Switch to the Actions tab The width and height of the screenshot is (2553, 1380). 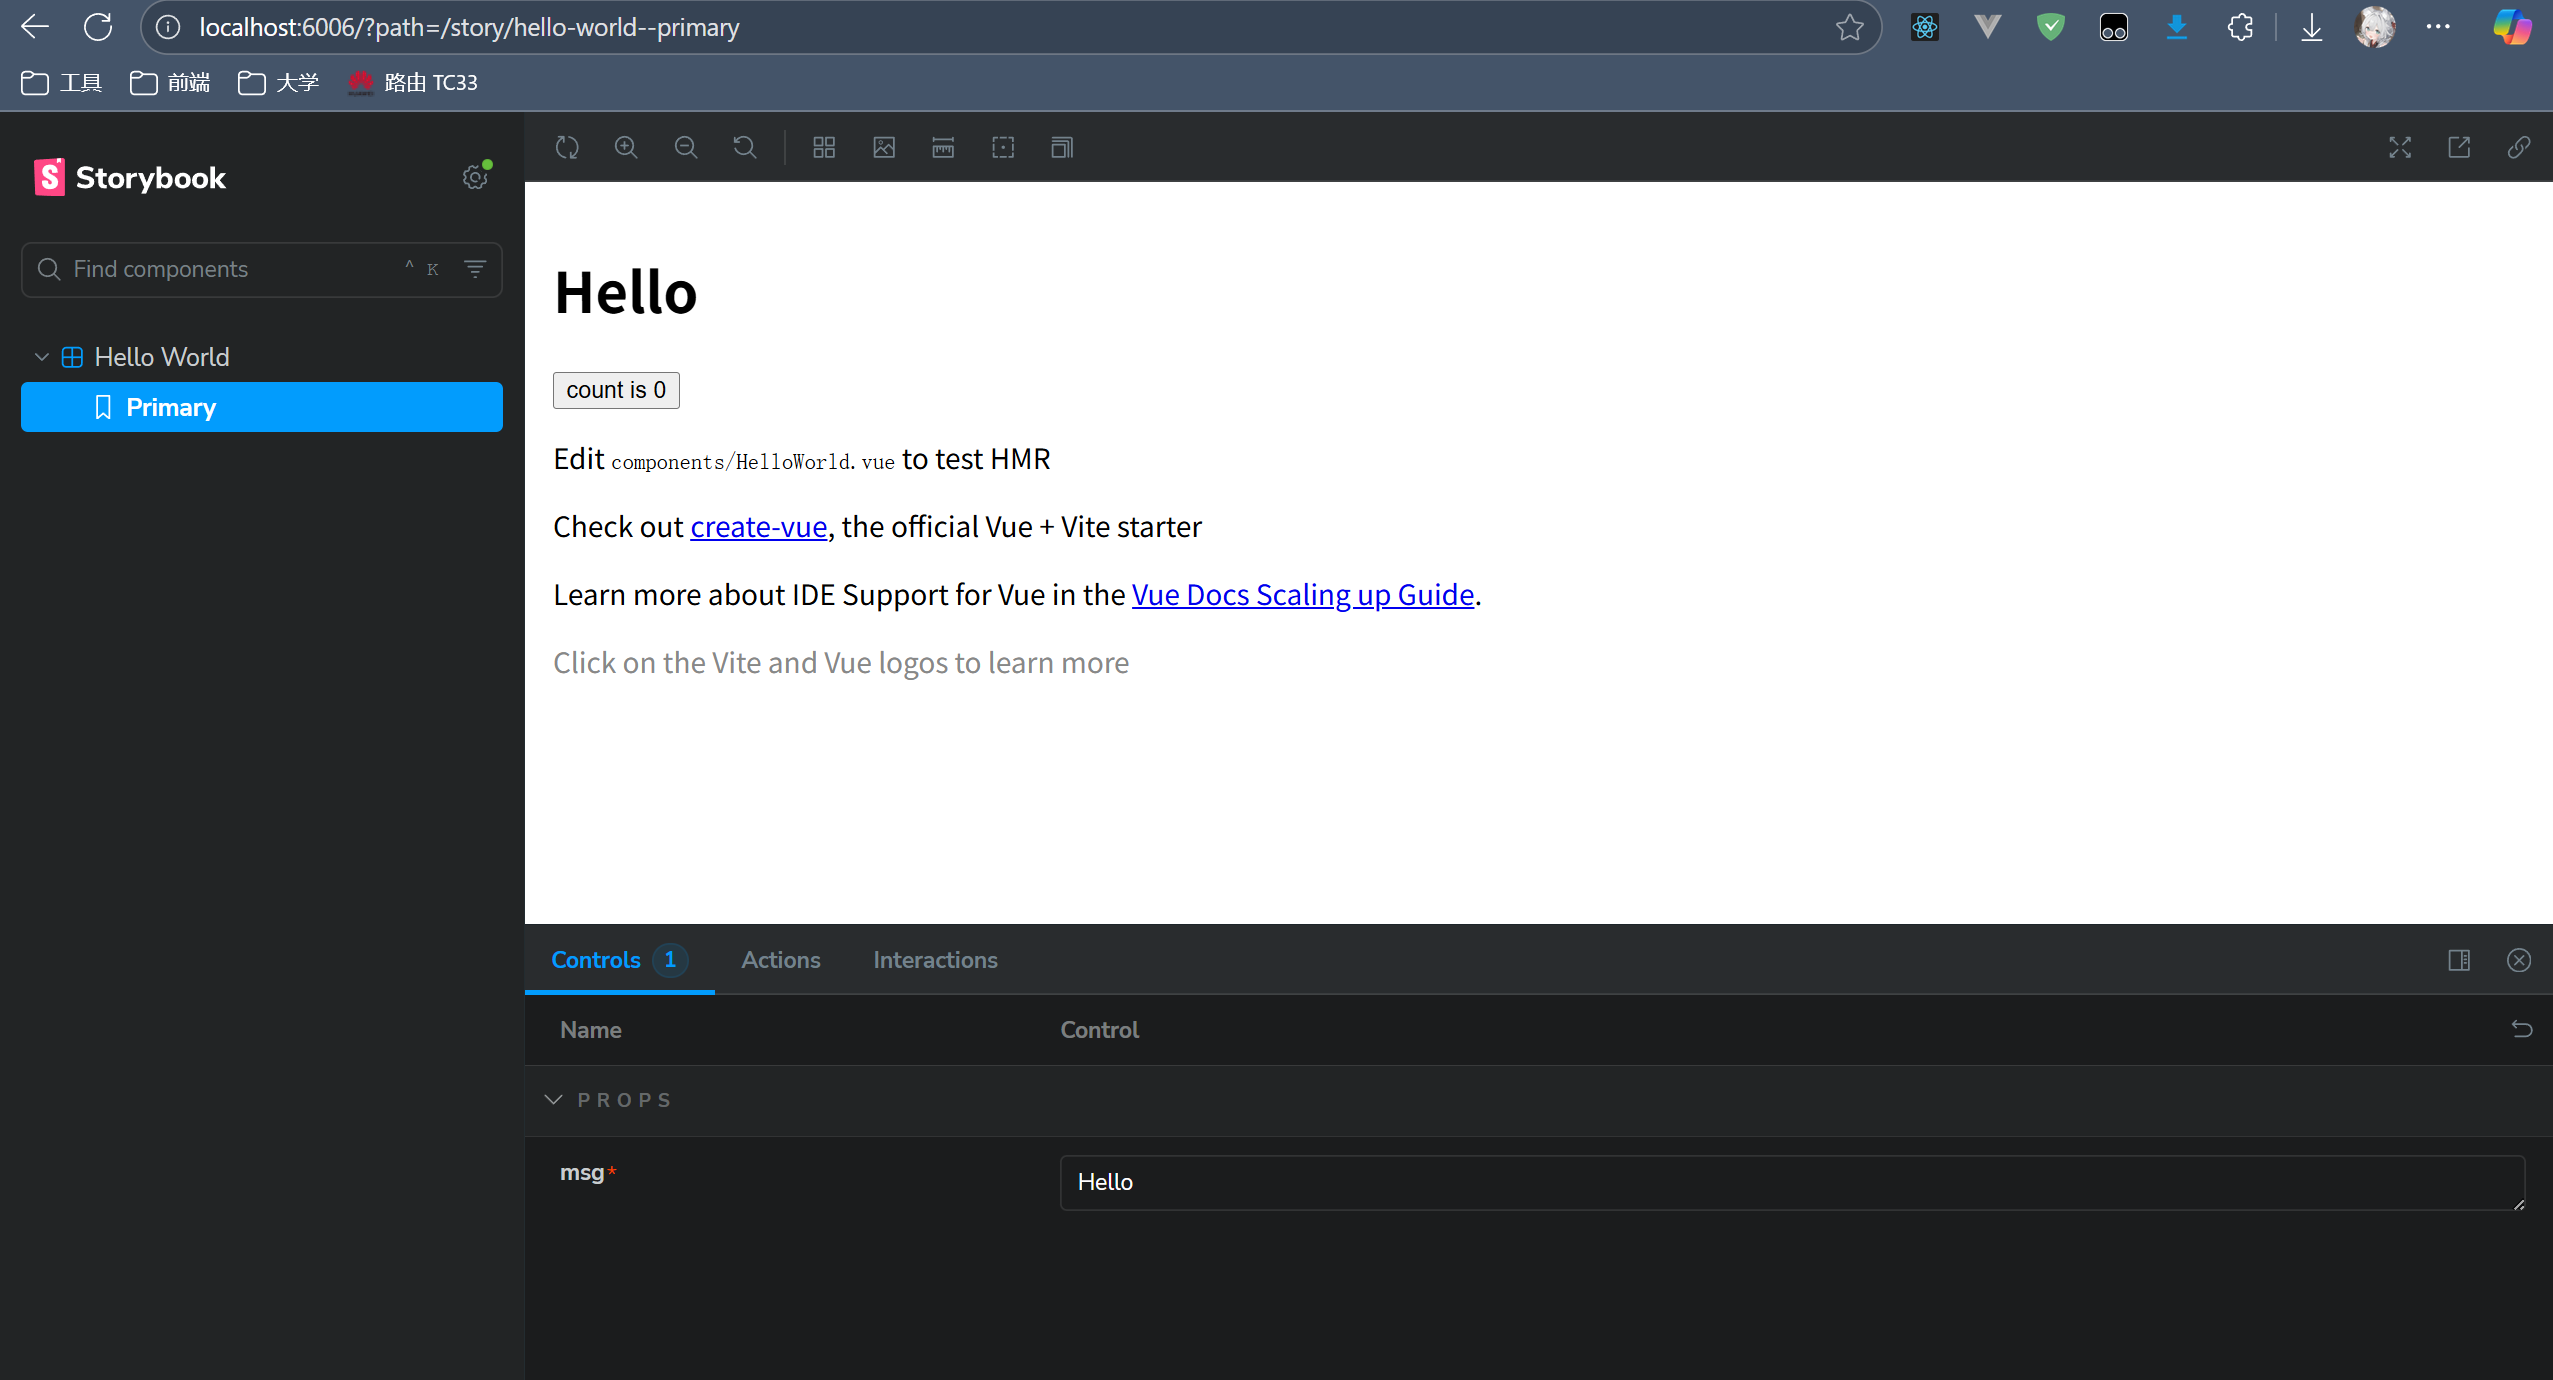(780, 960)
